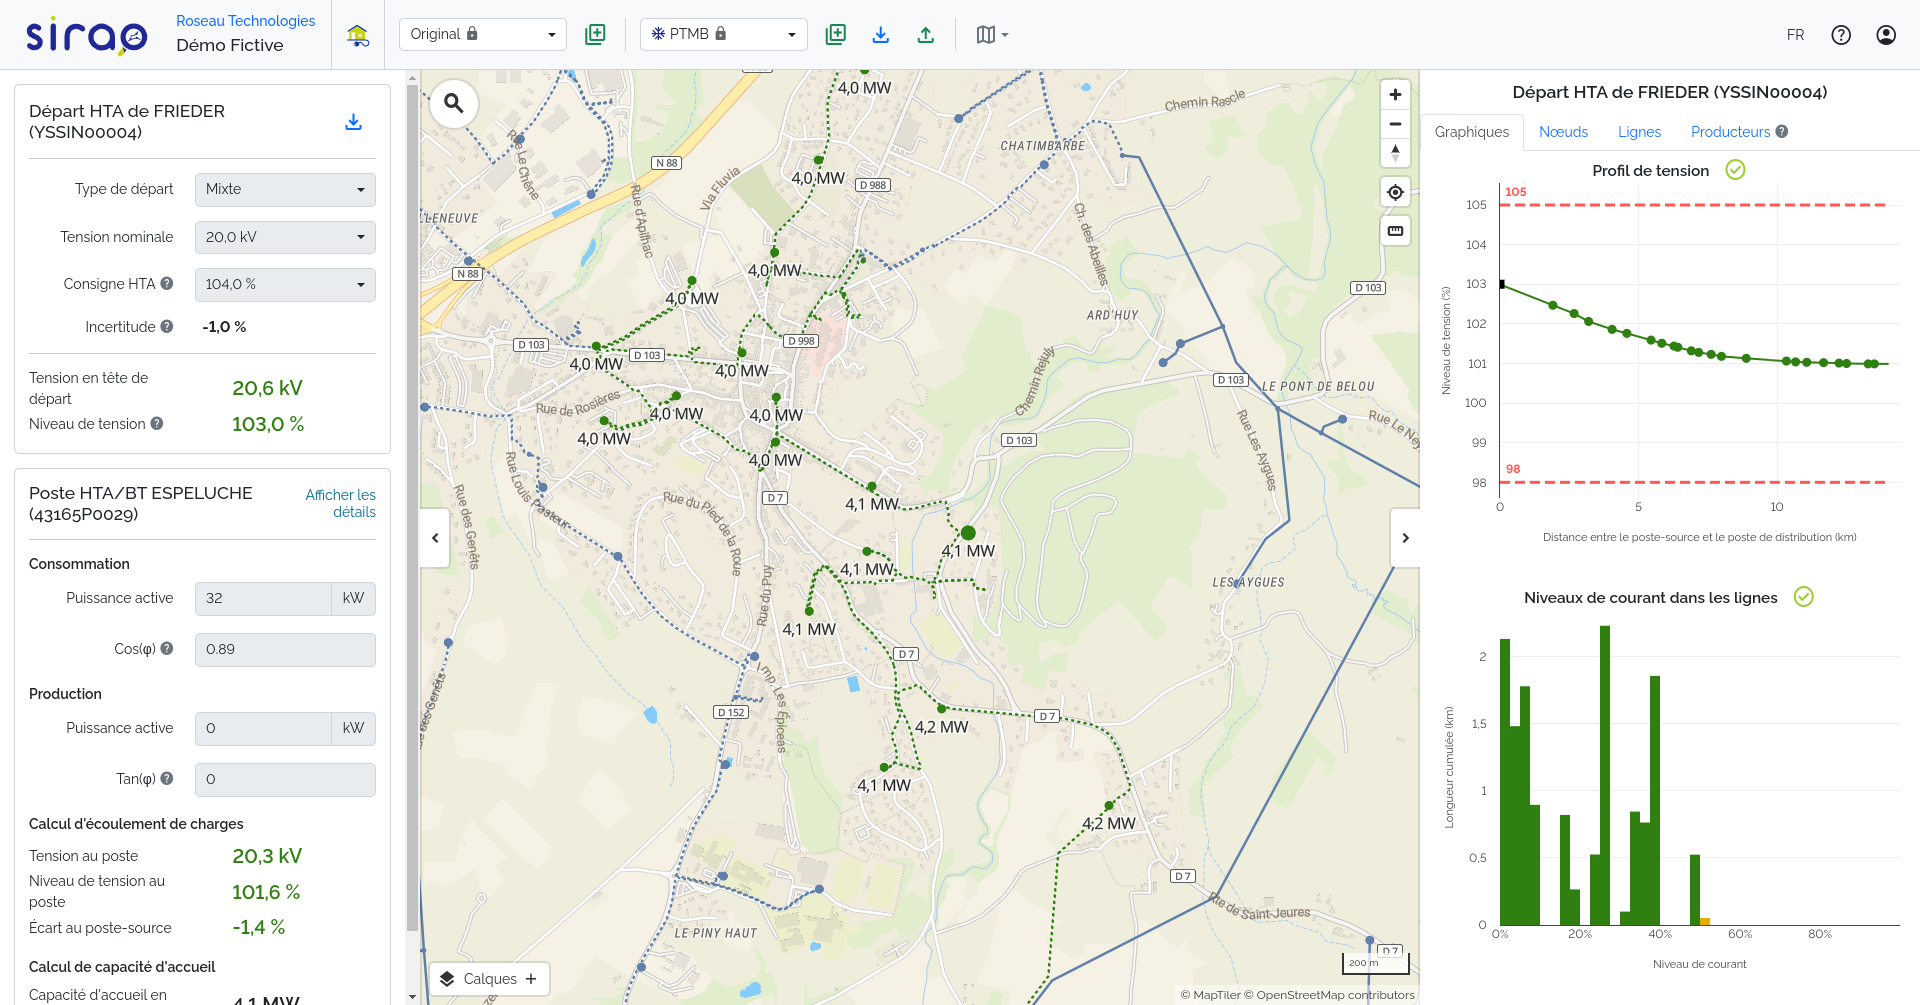Viewport: 1920px width, 1005px height.
Task: Switch to Producteurs tab
Action: pos(1731,132)
